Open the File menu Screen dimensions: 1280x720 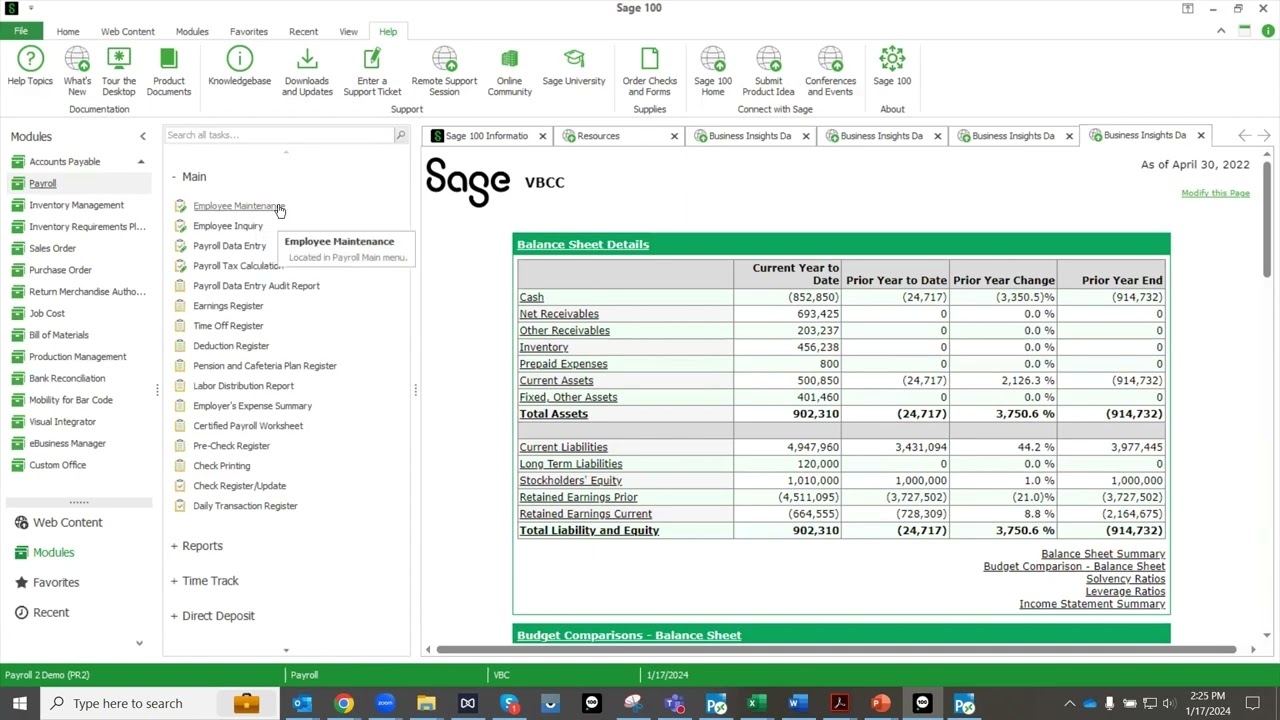[20, 31]
